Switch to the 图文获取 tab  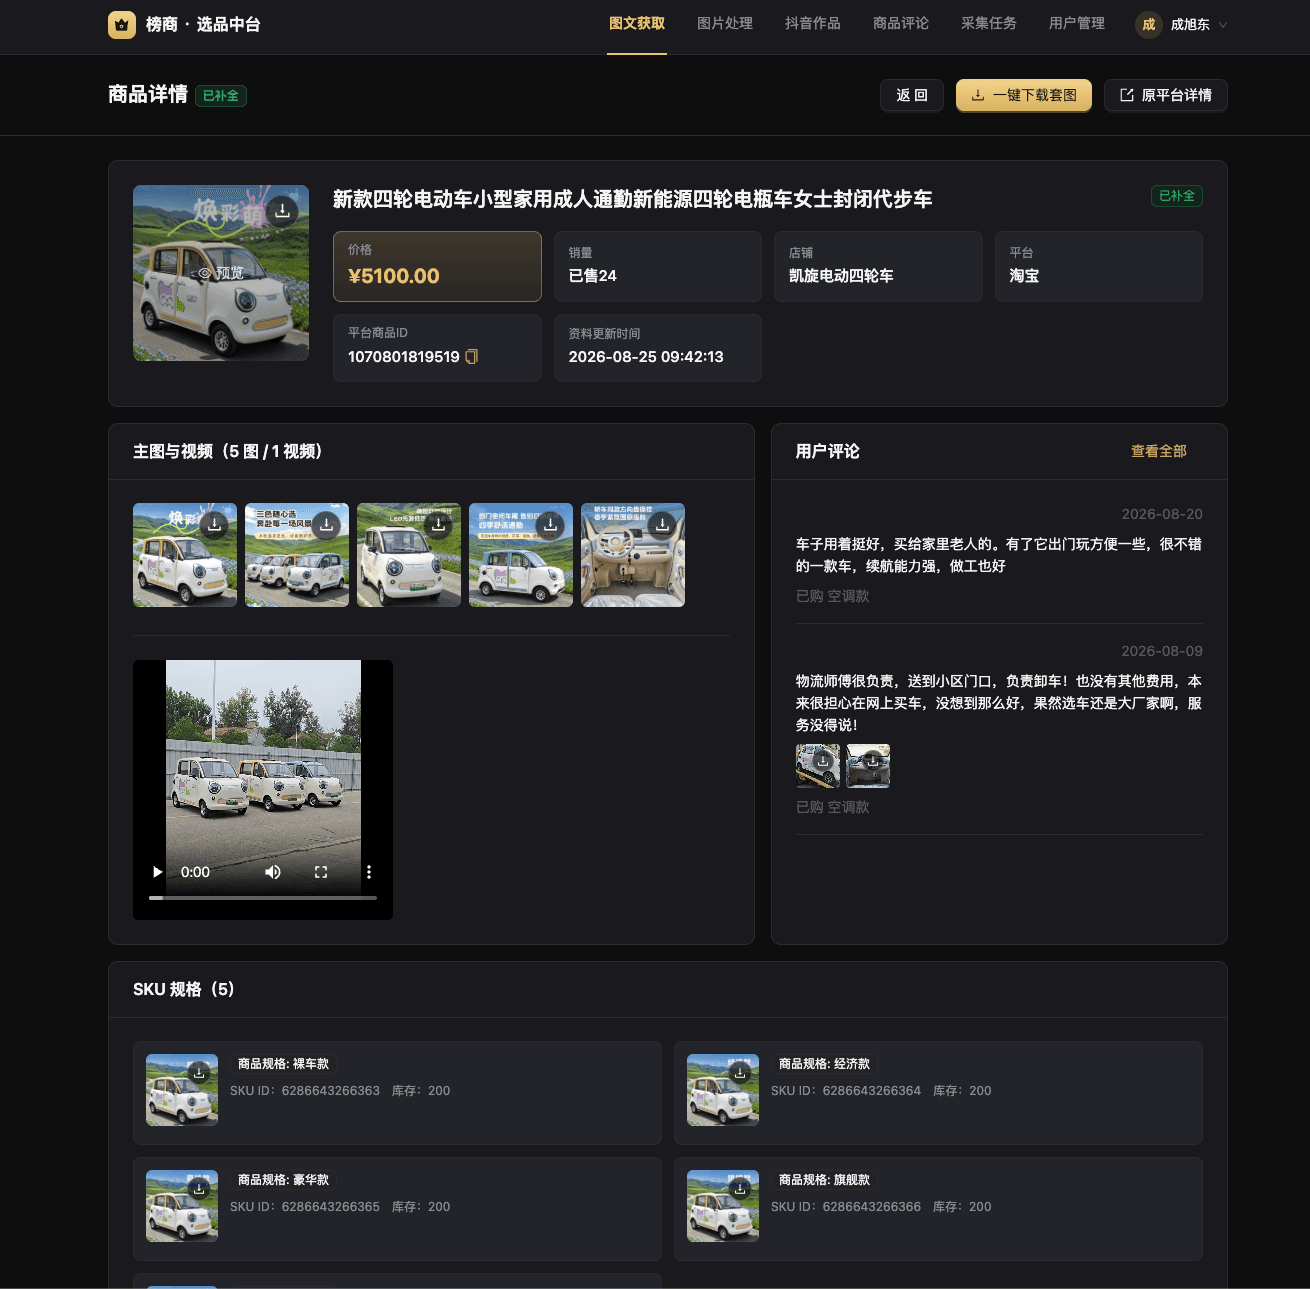point(637,24)
